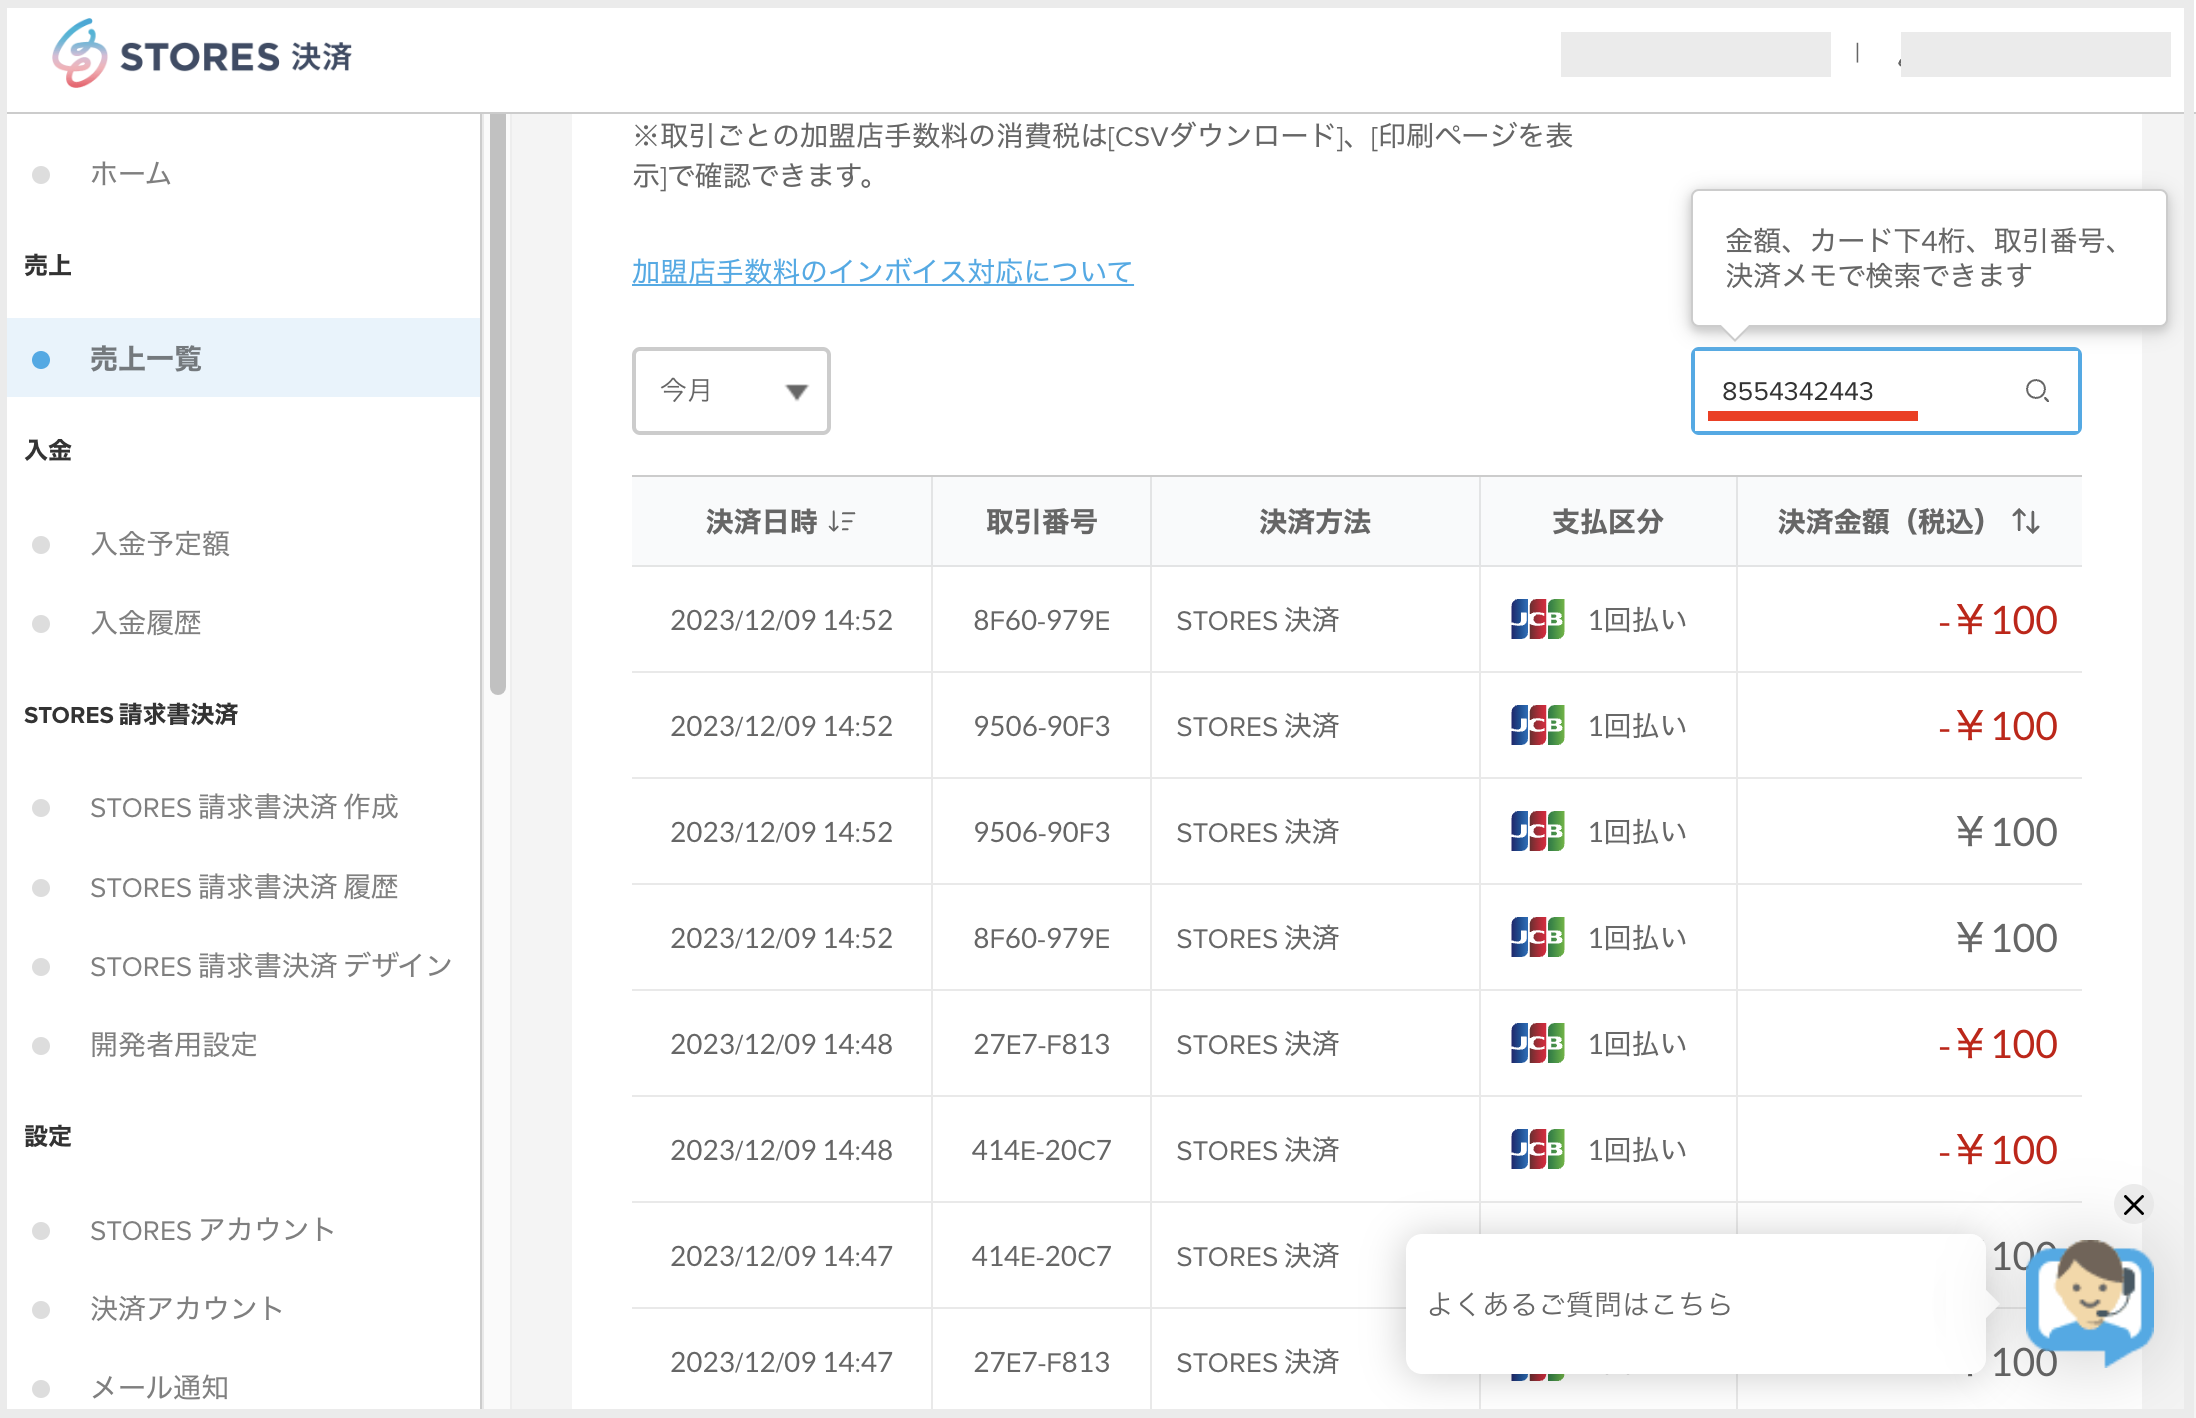2196x1418 pixels.
Task: Click the JCB icon in 14:48 414E-20C7 row
Action: 1537,1150
